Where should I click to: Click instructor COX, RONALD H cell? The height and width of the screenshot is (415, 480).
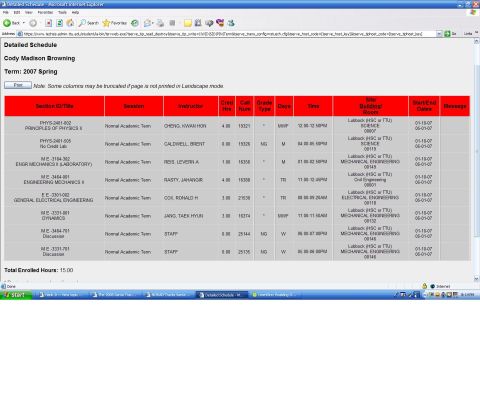click(x=191, y=198)
